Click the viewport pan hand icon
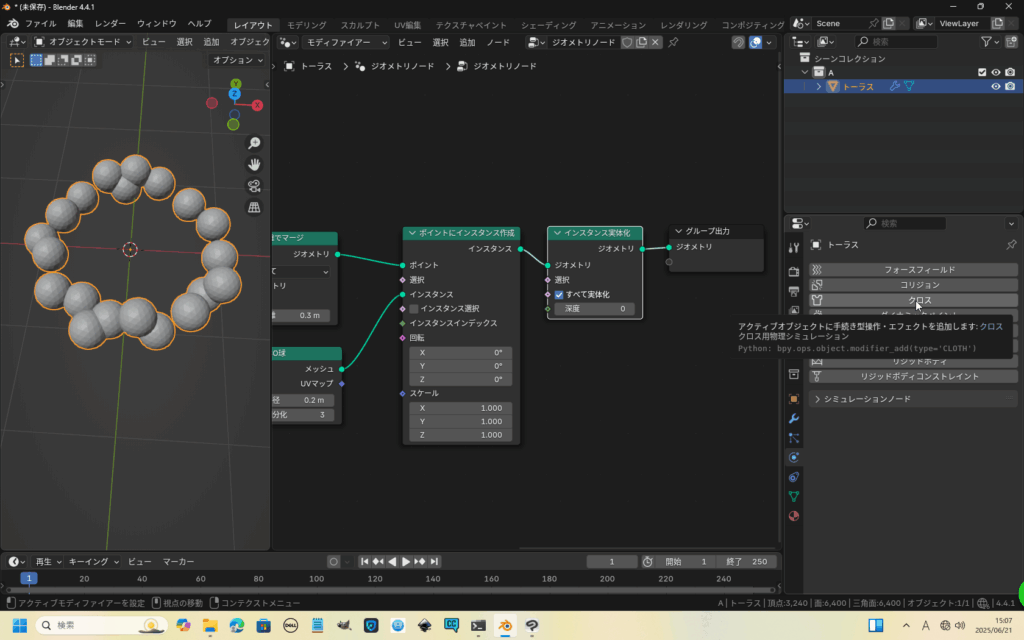 pyautogui.click(x=254, y=165)
